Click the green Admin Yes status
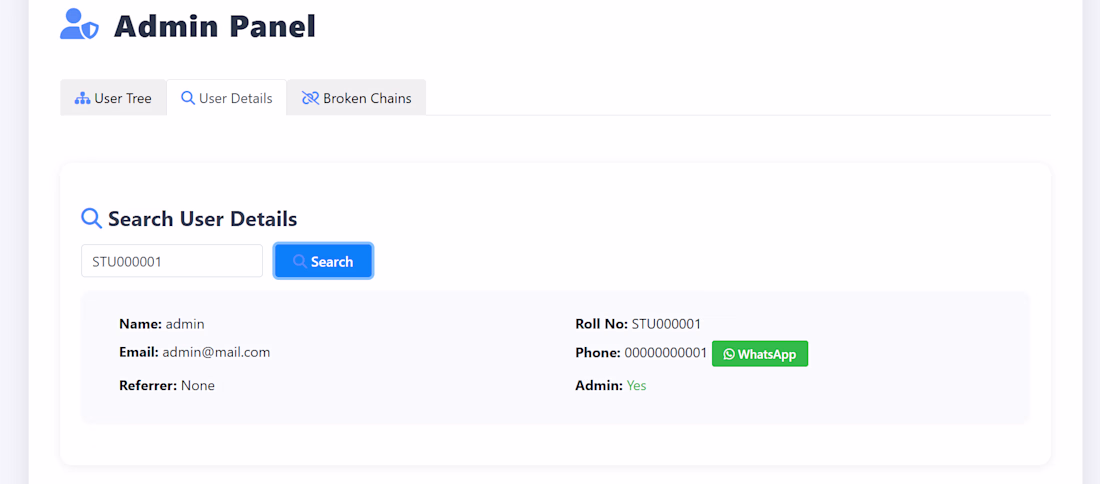The height and width of the screenshot is (484, 1100). pyautogui.click(x=636, y=386)
